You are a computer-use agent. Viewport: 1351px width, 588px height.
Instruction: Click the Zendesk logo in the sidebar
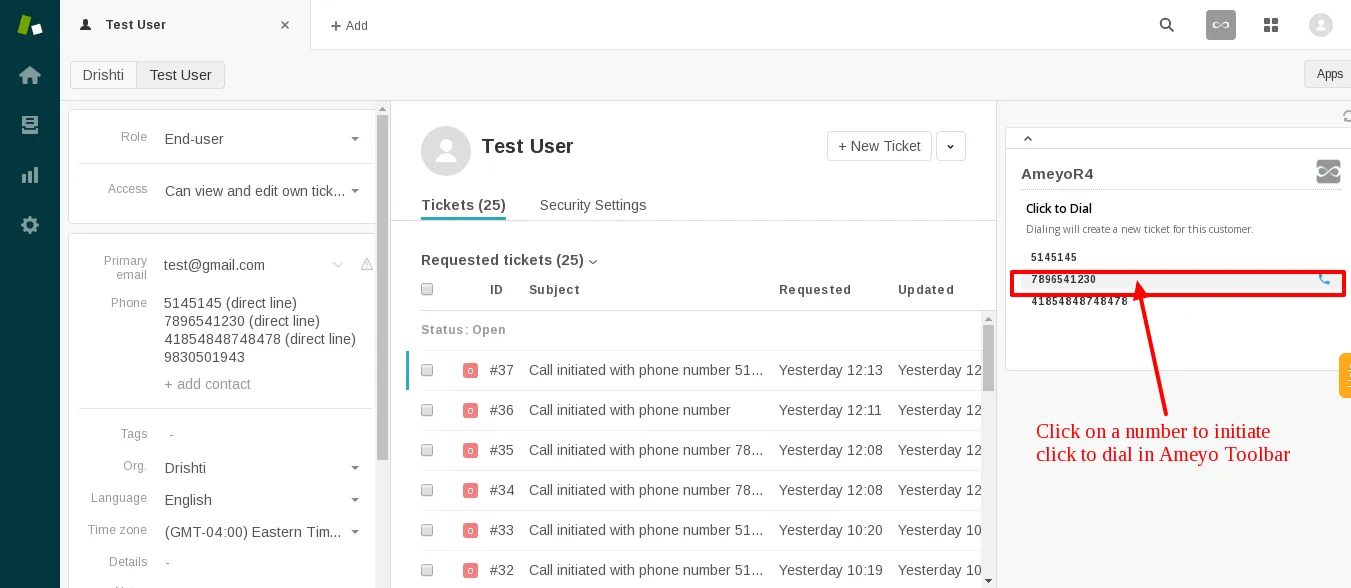pos(30,25)
